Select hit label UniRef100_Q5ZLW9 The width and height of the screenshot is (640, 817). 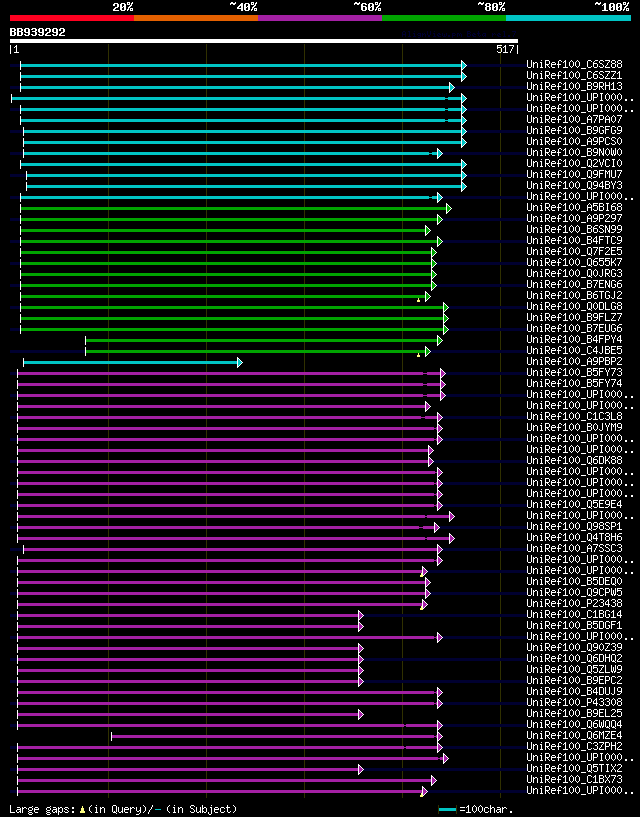[574, 669]
